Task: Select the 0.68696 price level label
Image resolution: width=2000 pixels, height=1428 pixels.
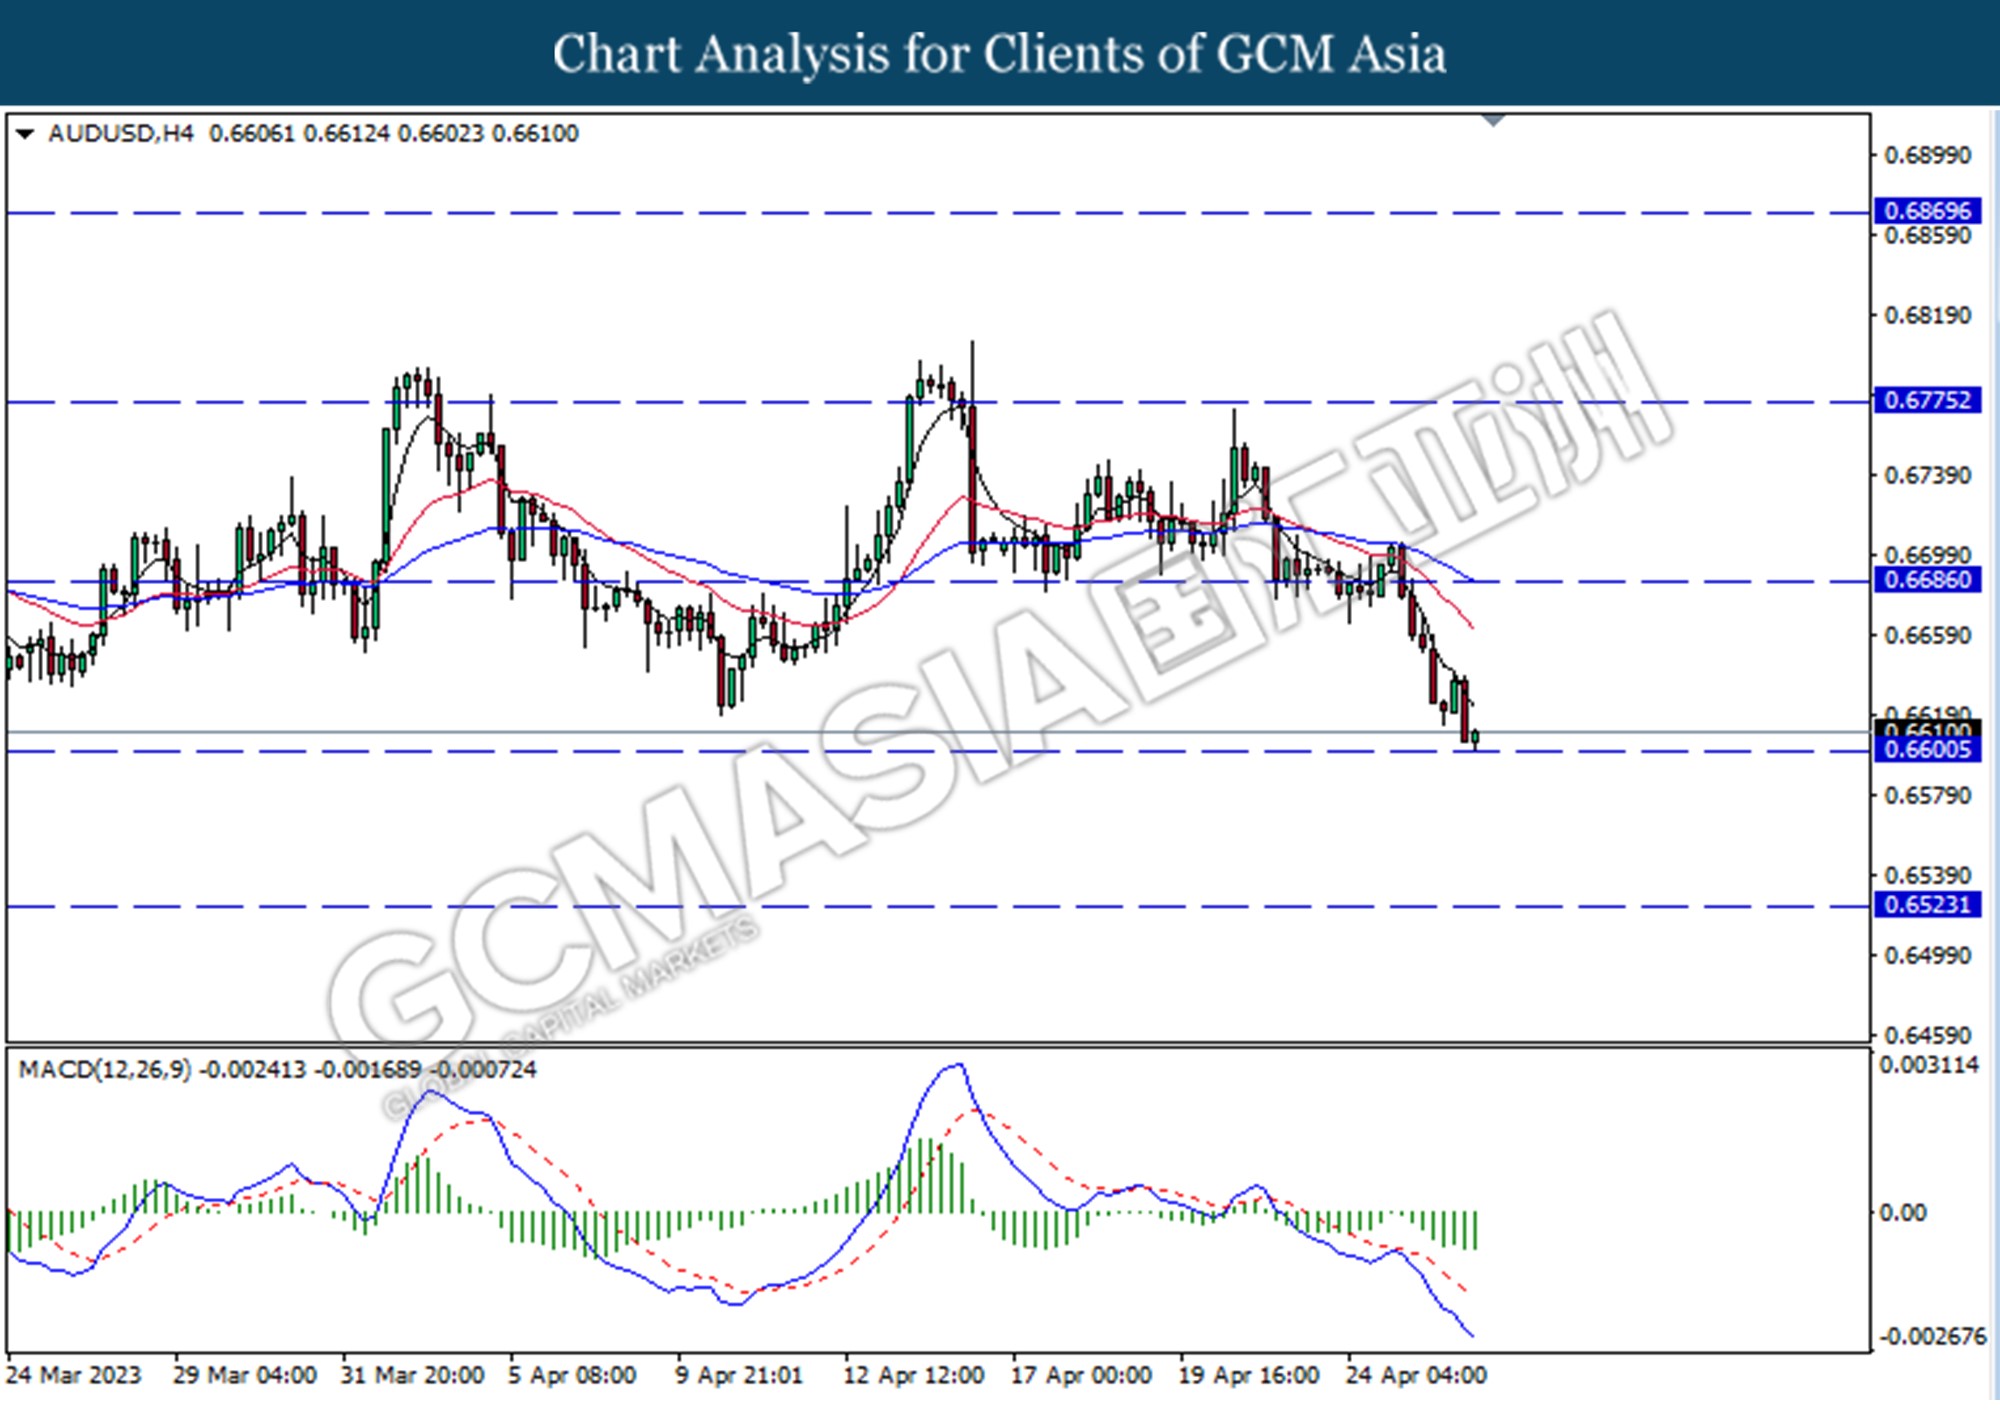Action: click(1927, 211)
